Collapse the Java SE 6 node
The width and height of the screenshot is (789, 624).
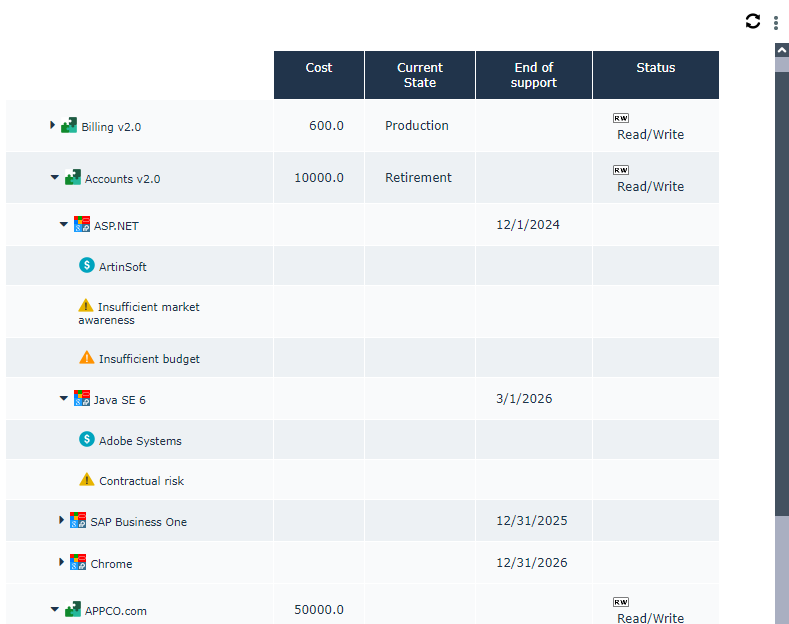click(x=64, y=399)
